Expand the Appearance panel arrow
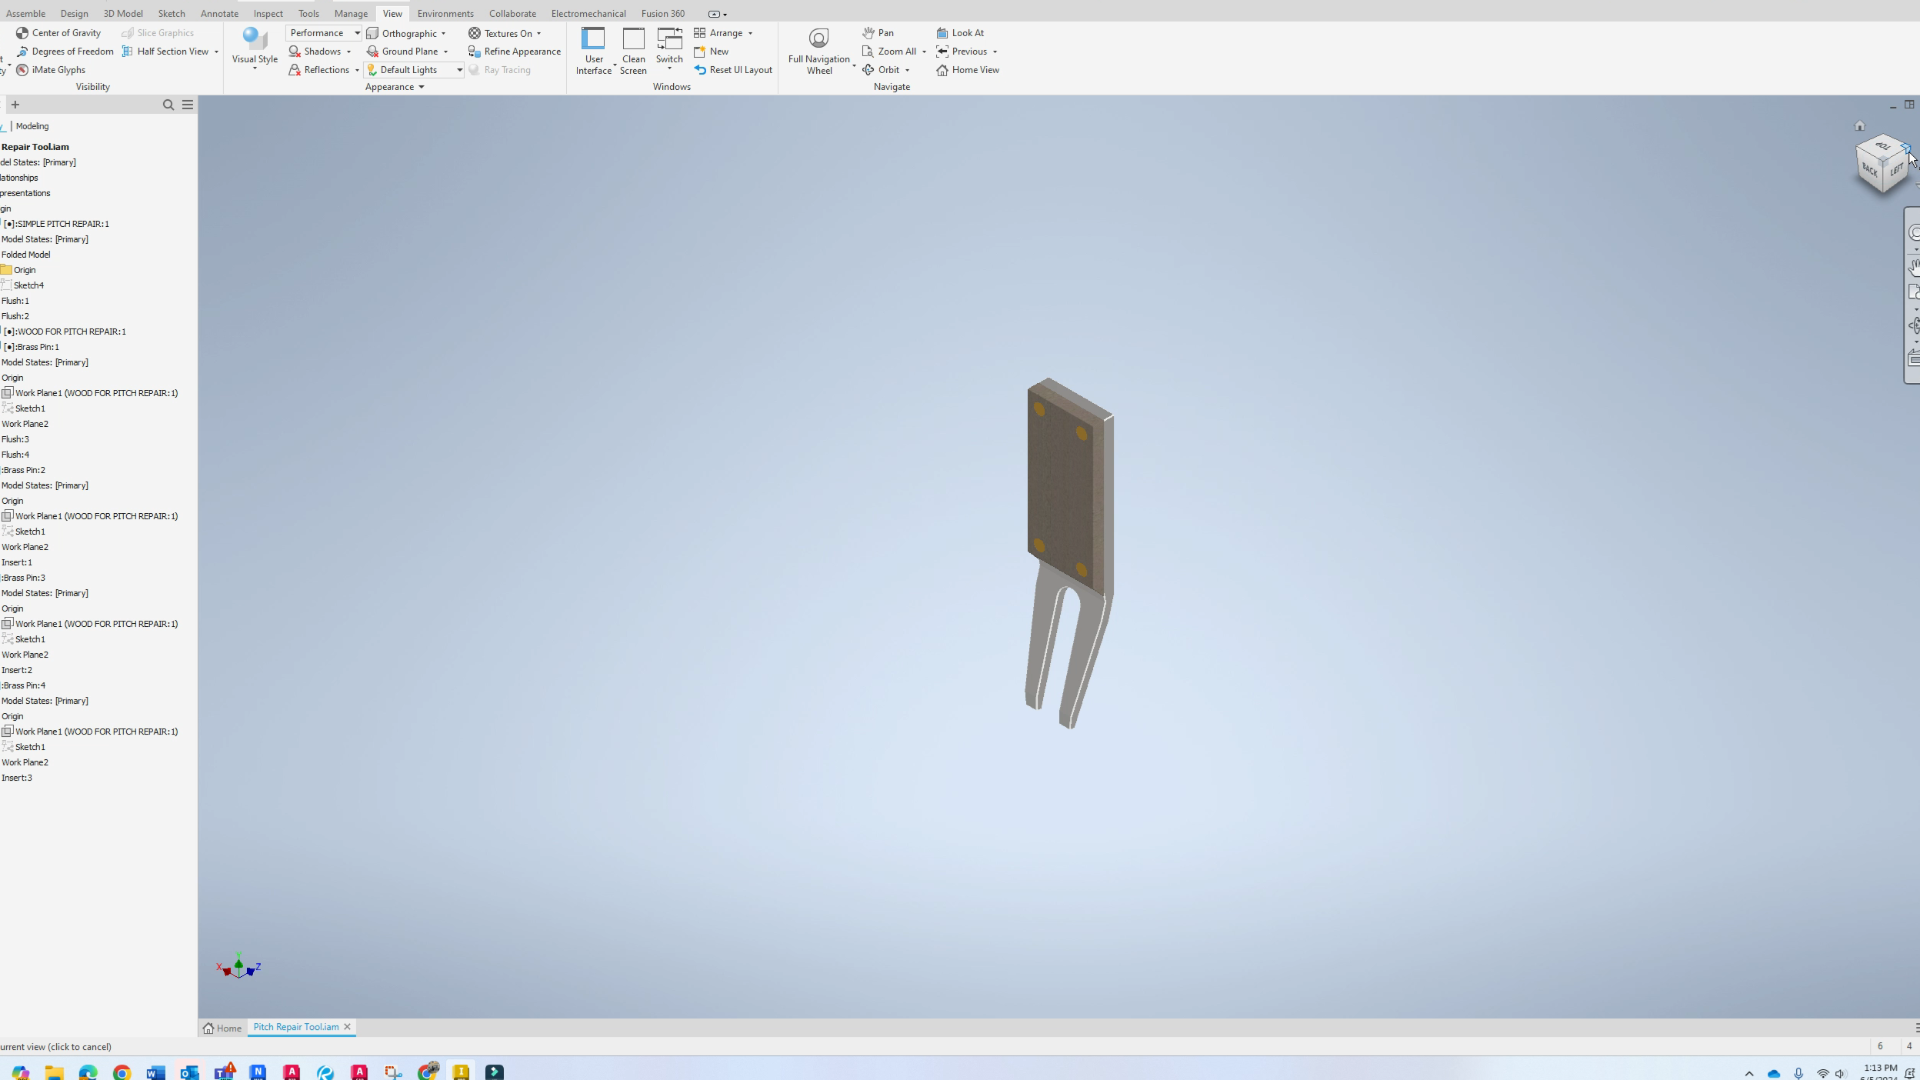Image resolution: width=1920 pixels, height=1080 pixels. click(x=421, y=87)
